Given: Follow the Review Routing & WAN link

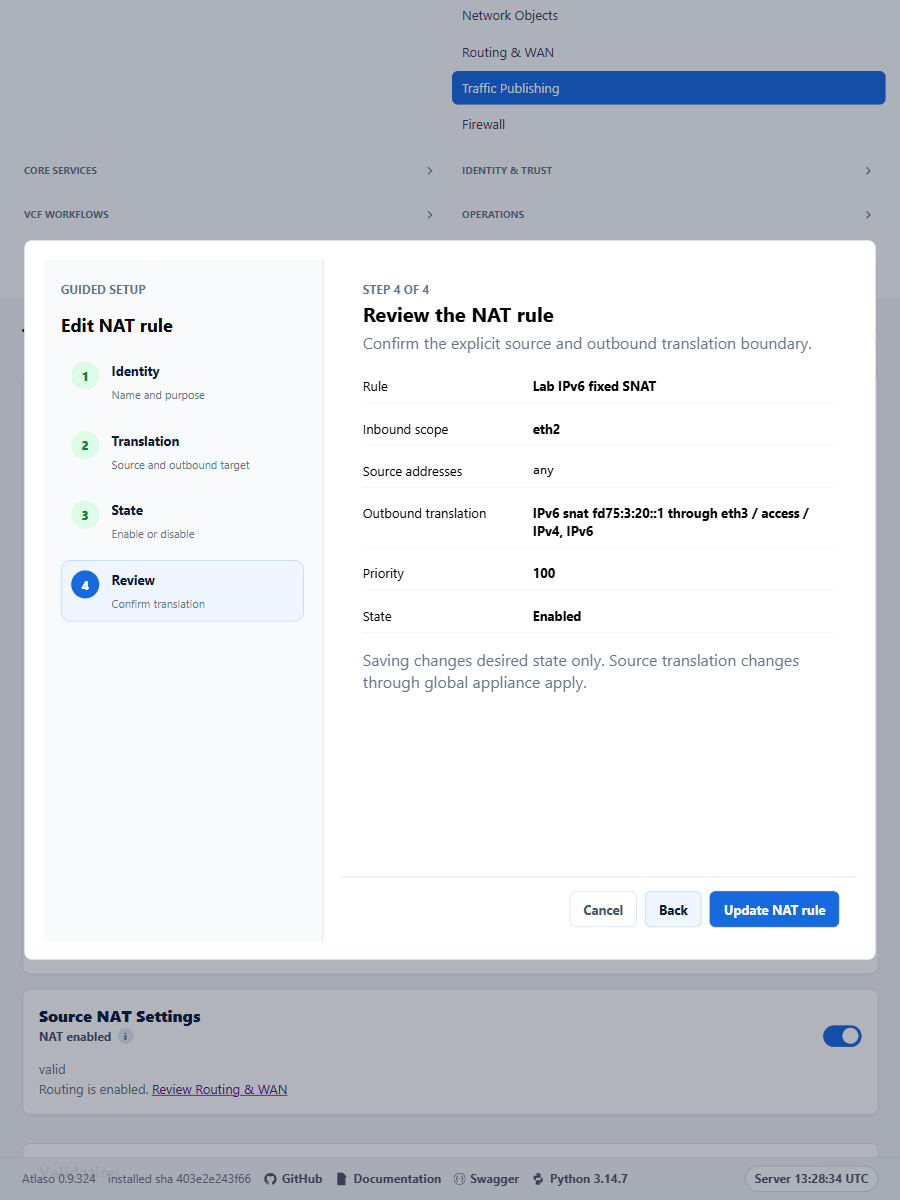Looking at the screenshot, I should pos(219,1089).
